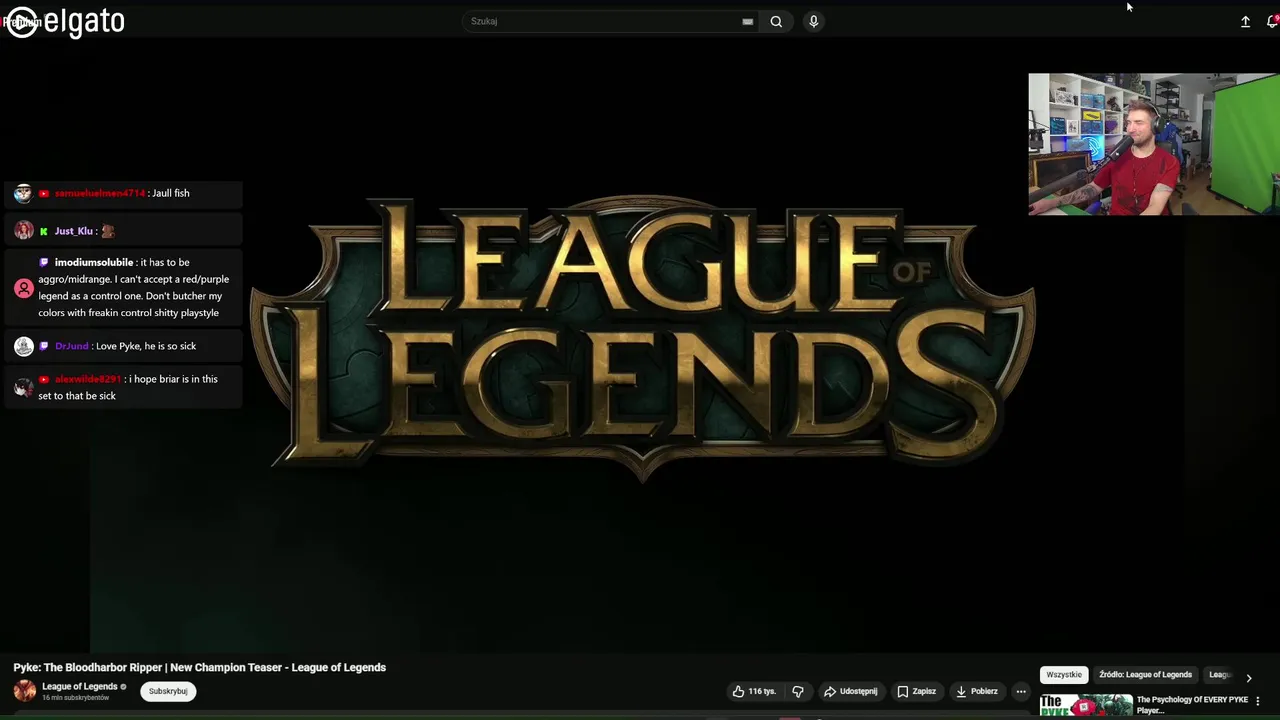Subscribe using the Subskrybuj button
The width and height of the screenshot is (1280, 720).
pos(168,691)
